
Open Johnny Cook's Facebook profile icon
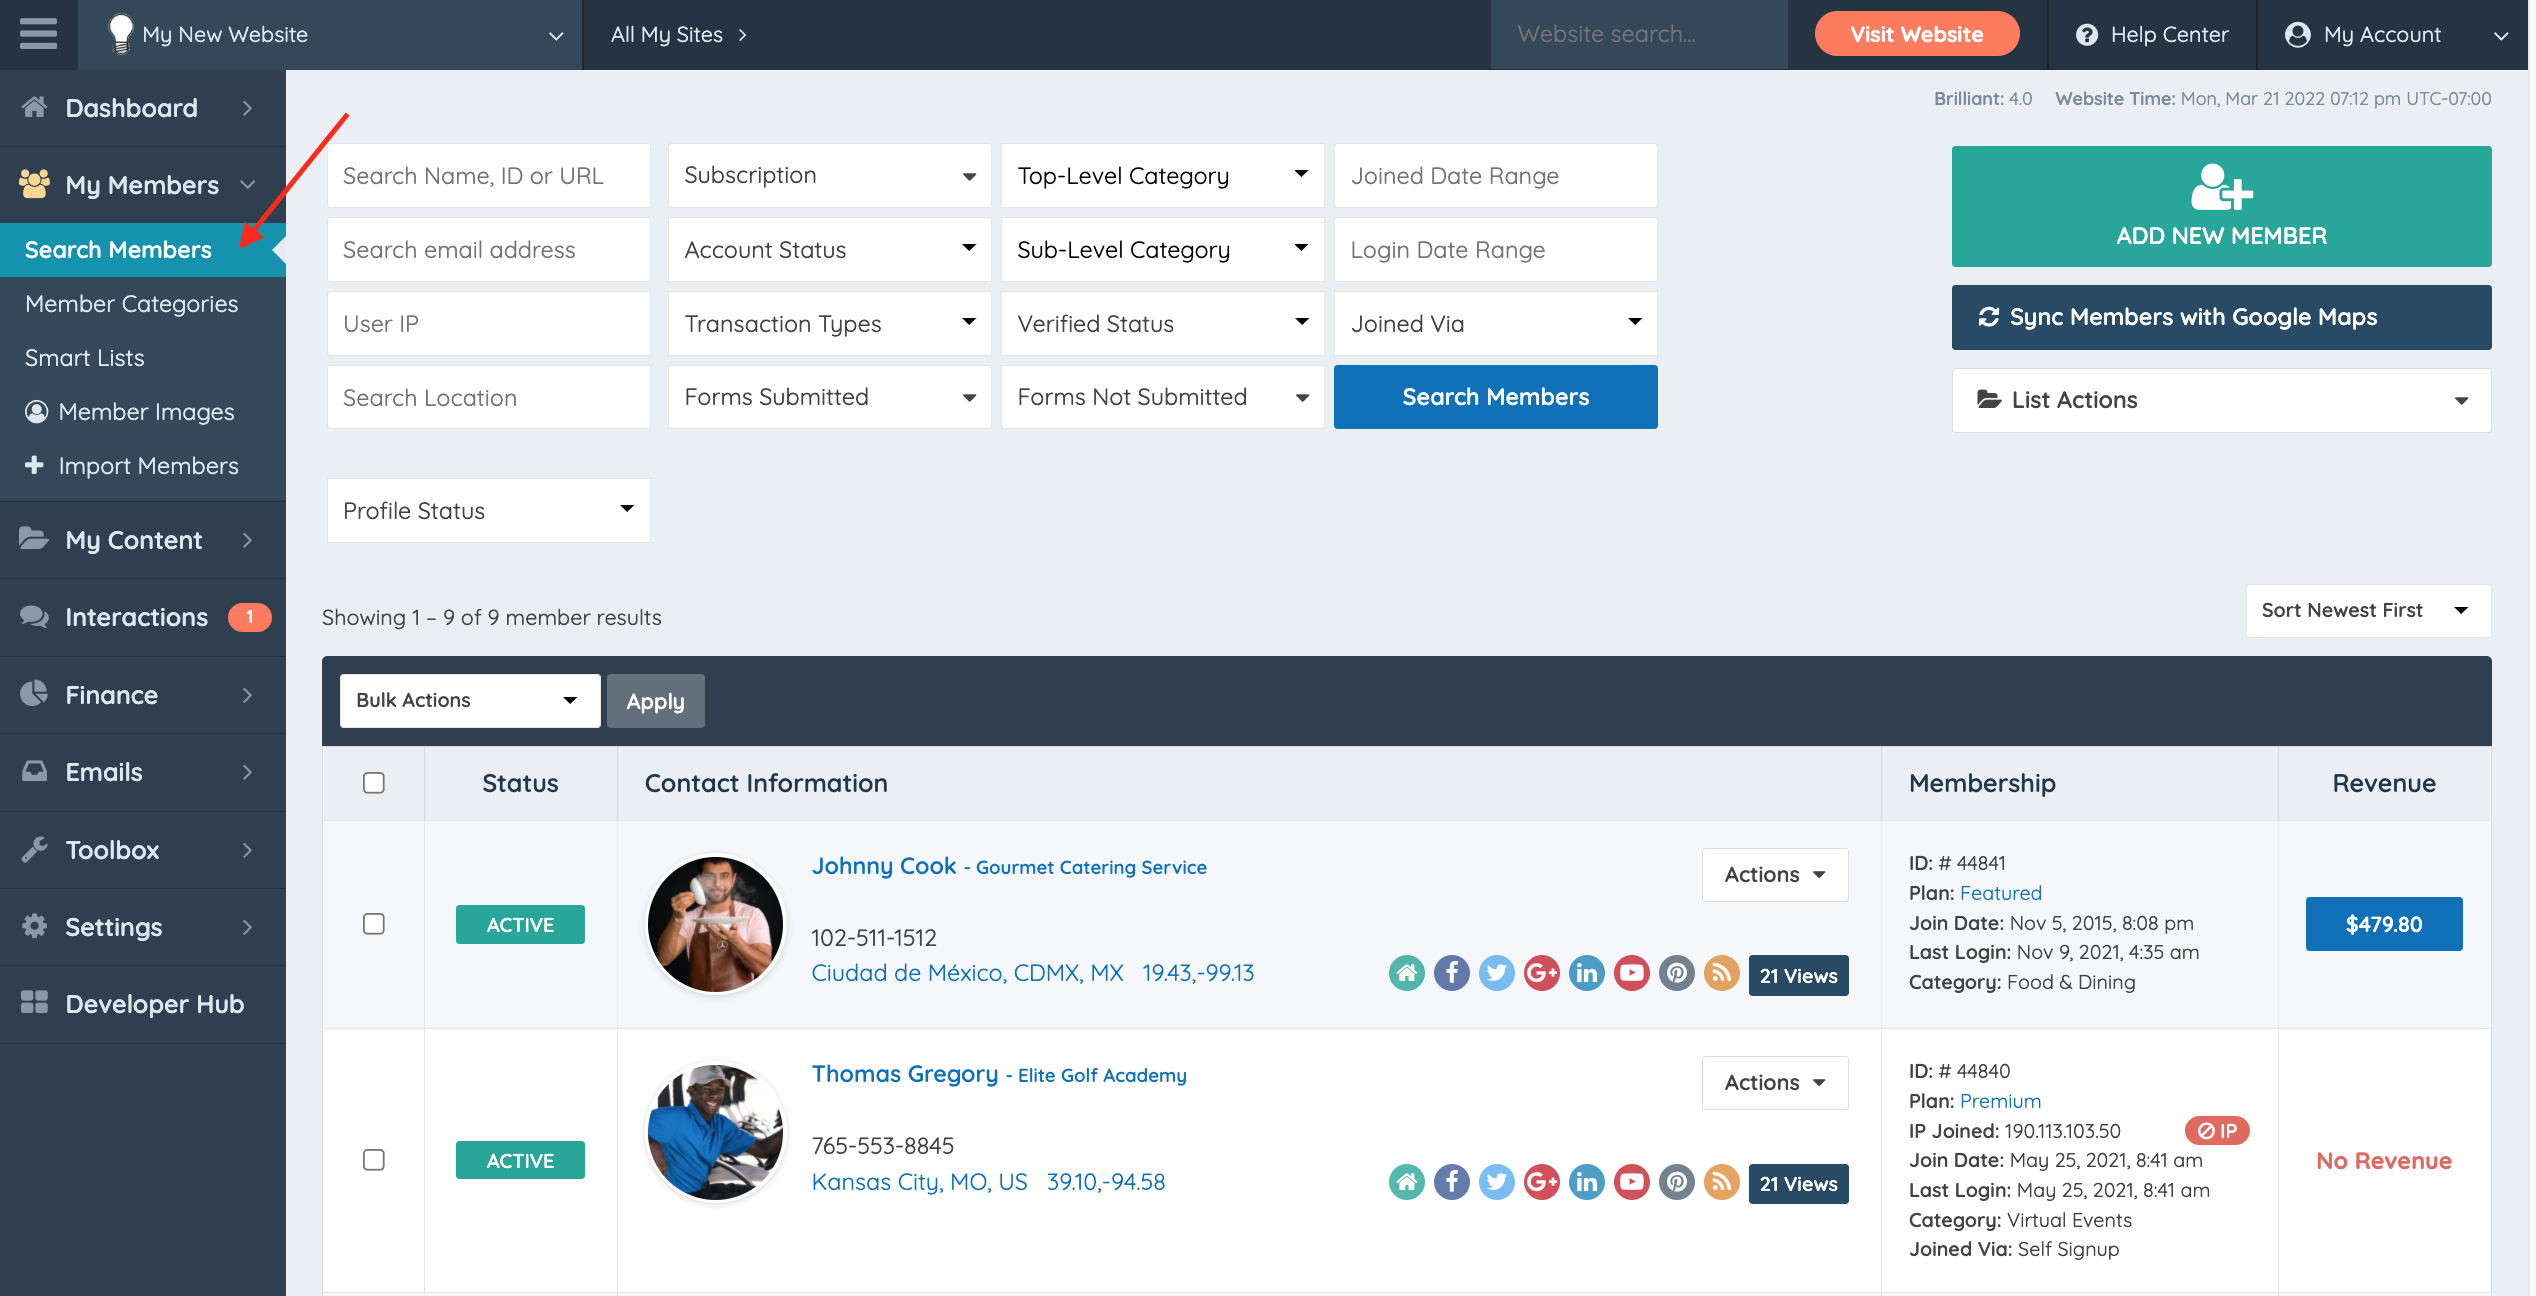[x=1452, y=973]
